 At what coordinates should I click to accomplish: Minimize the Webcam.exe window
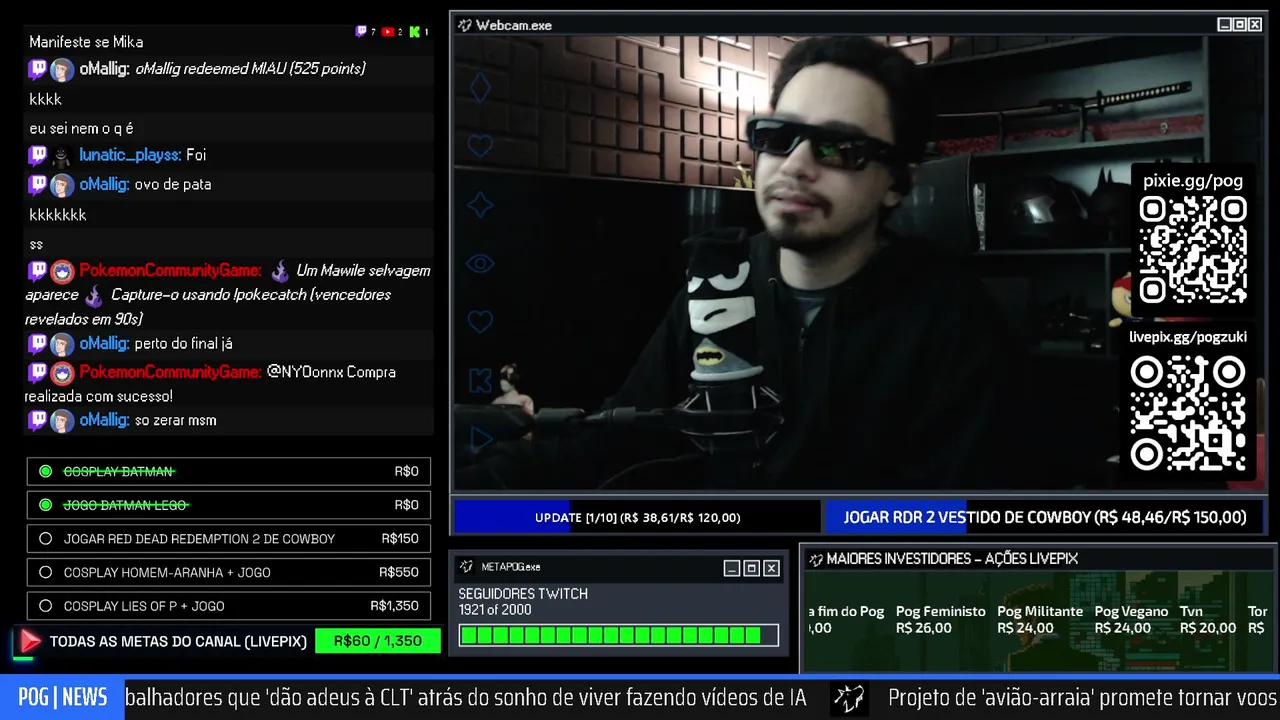coord(1224,25)
